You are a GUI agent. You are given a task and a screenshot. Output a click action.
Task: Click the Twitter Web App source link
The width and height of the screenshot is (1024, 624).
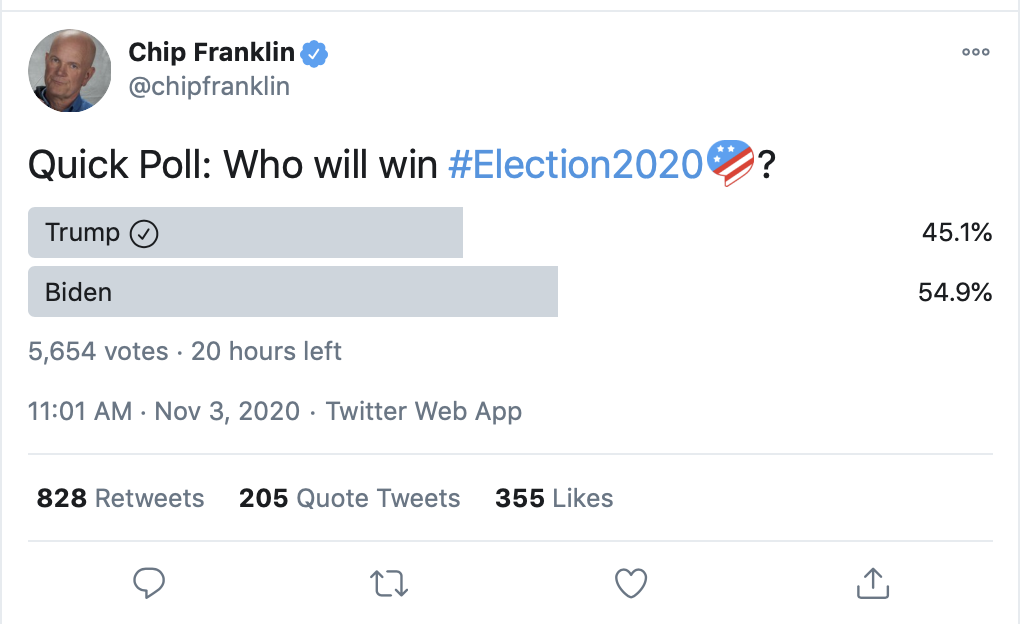click(x=424, y=411)
